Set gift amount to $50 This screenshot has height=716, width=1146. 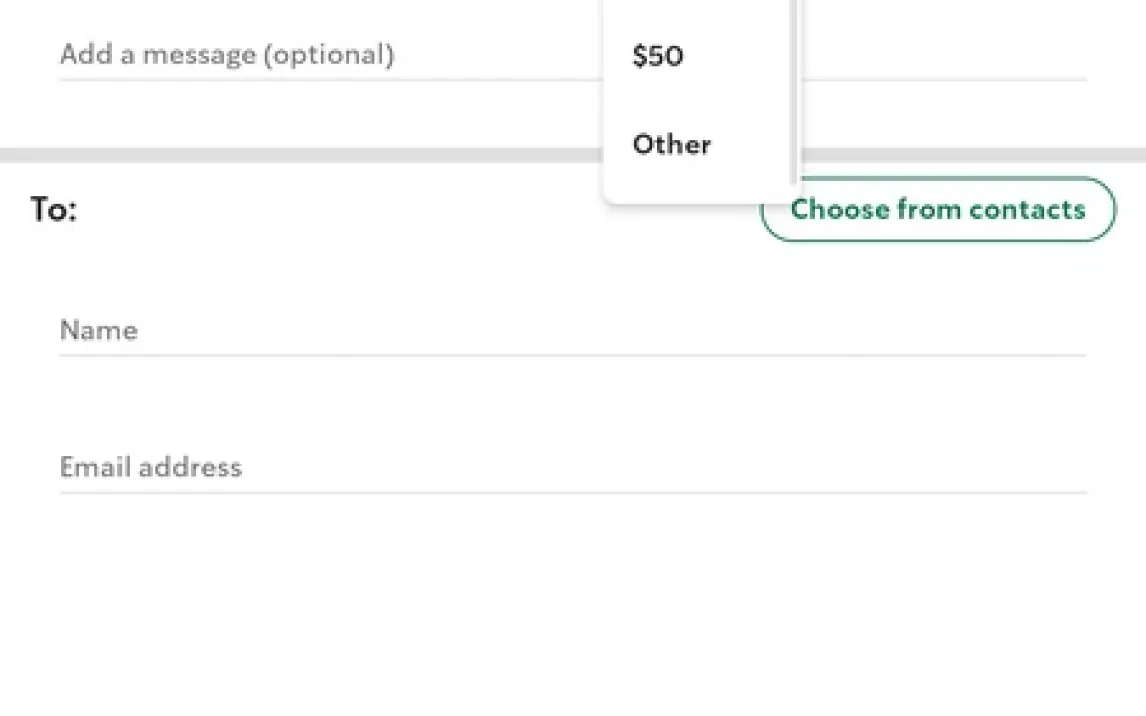tap(658, 56)
